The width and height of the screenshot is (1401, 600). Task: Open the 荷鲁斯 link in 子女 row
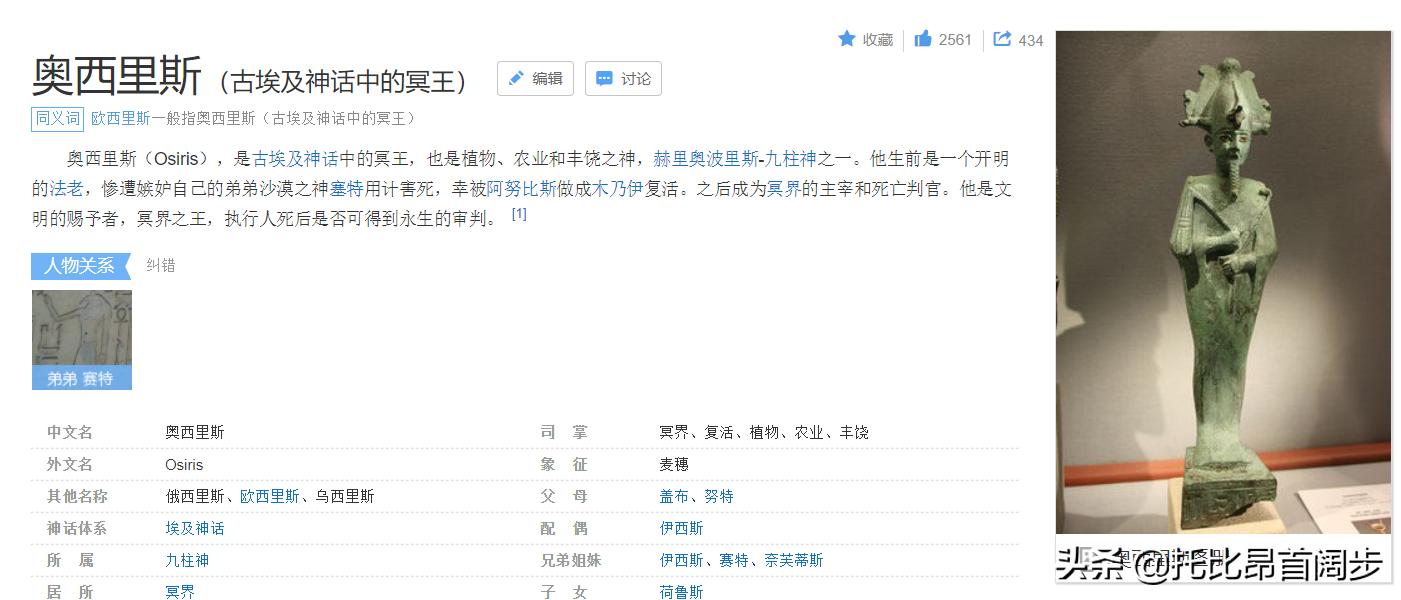(x=681, y=591)
